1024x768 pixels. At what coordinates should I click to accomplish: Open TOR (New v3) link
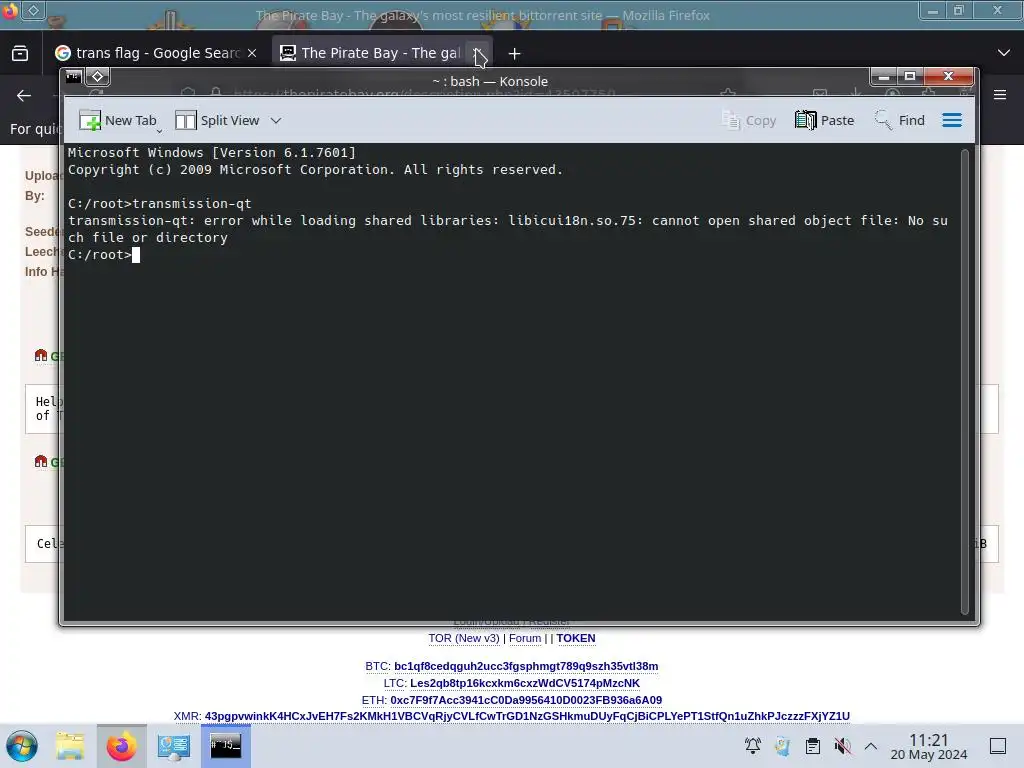coord(464,638)
